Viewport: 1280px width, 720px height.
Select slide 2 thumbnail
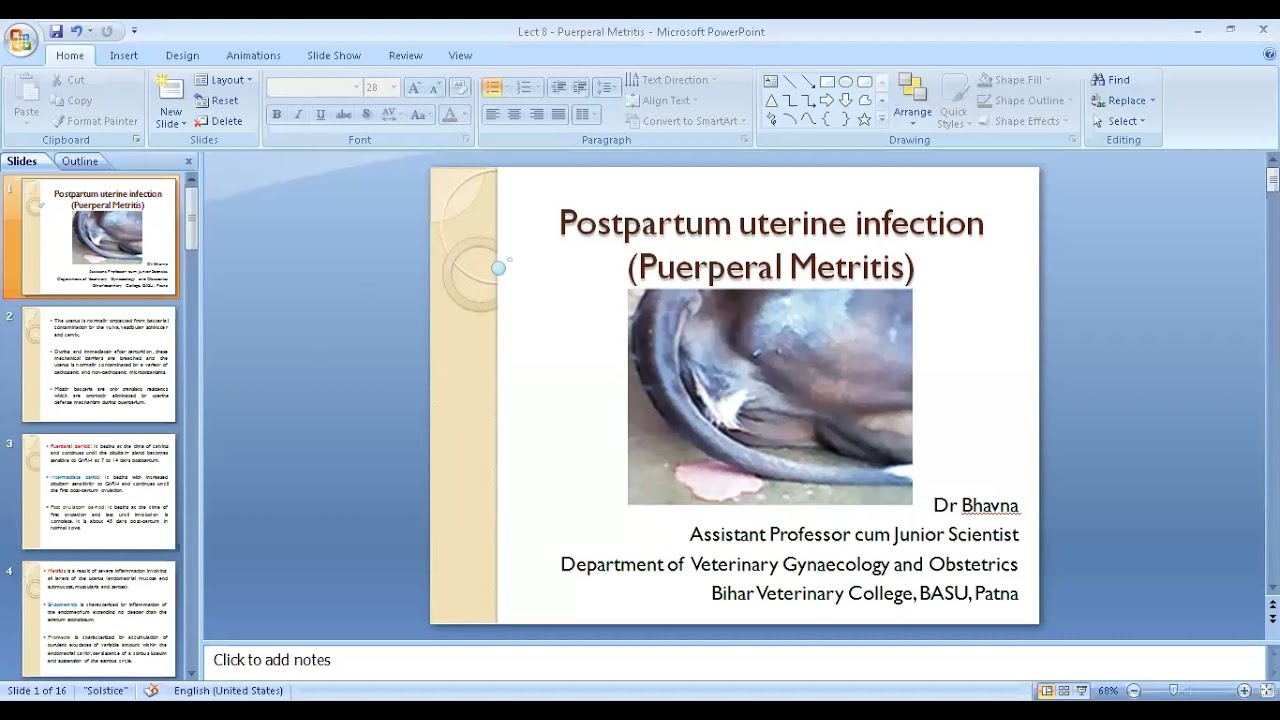[x=99, y=365]
